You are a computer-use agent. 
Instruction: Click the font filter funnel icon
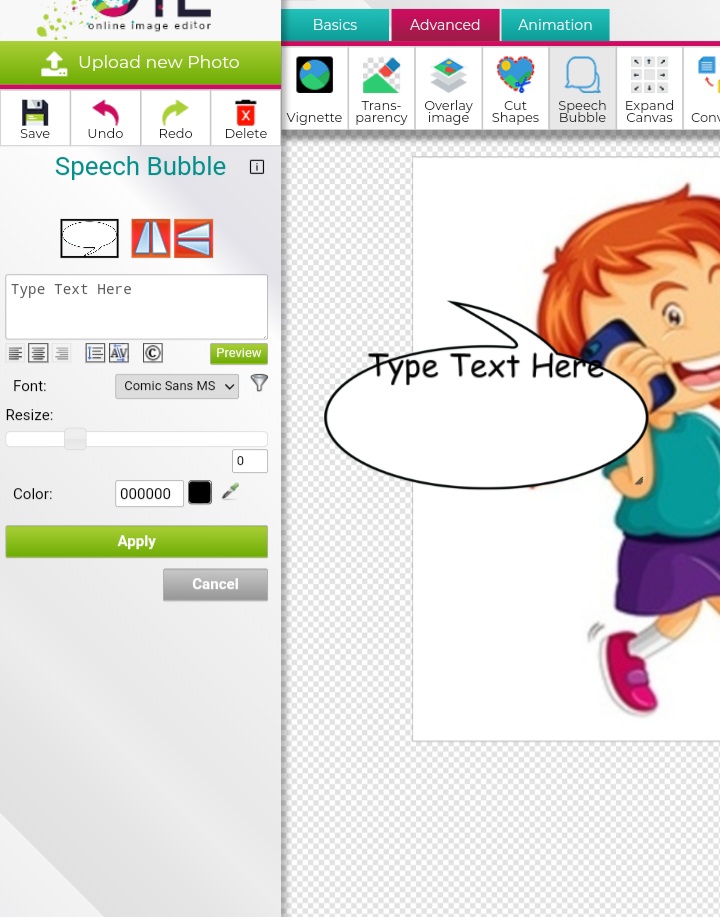click(259, 383)
